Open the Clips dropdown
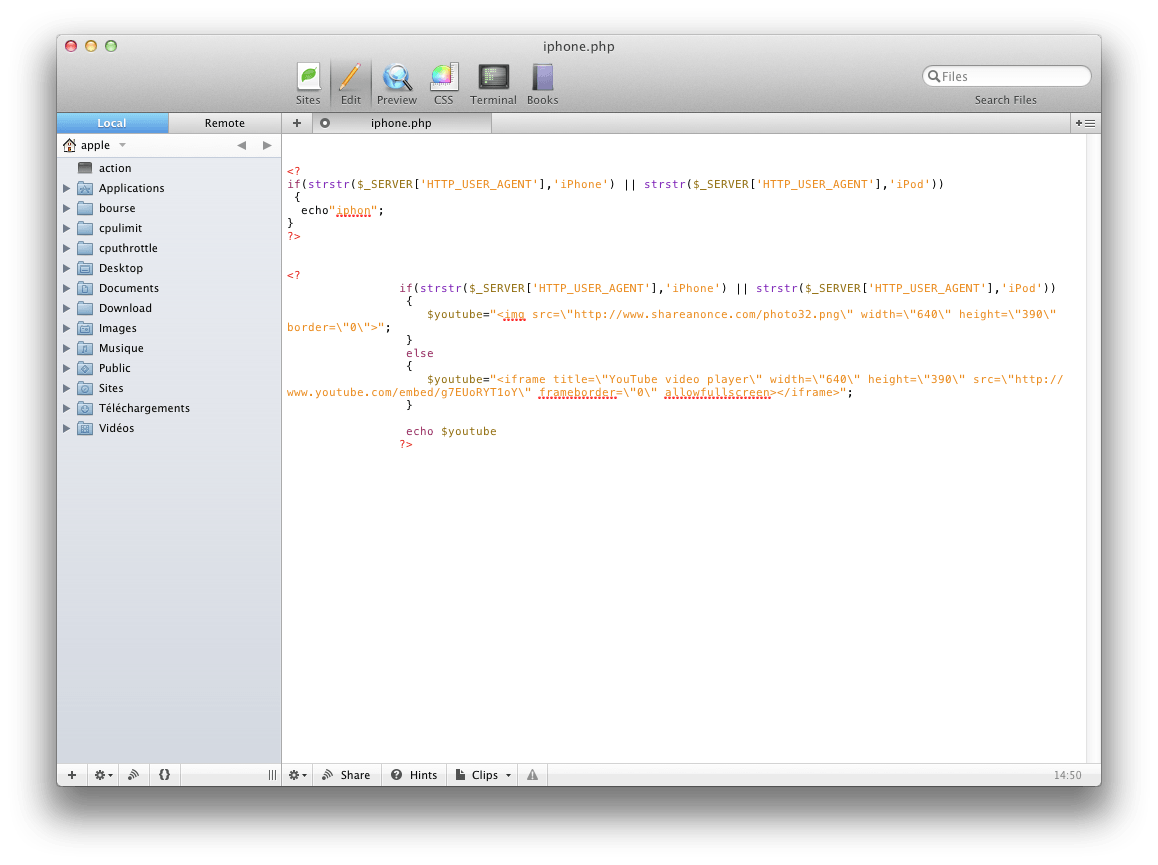The width and height of the screenshot is (1158, 865). 483,775
